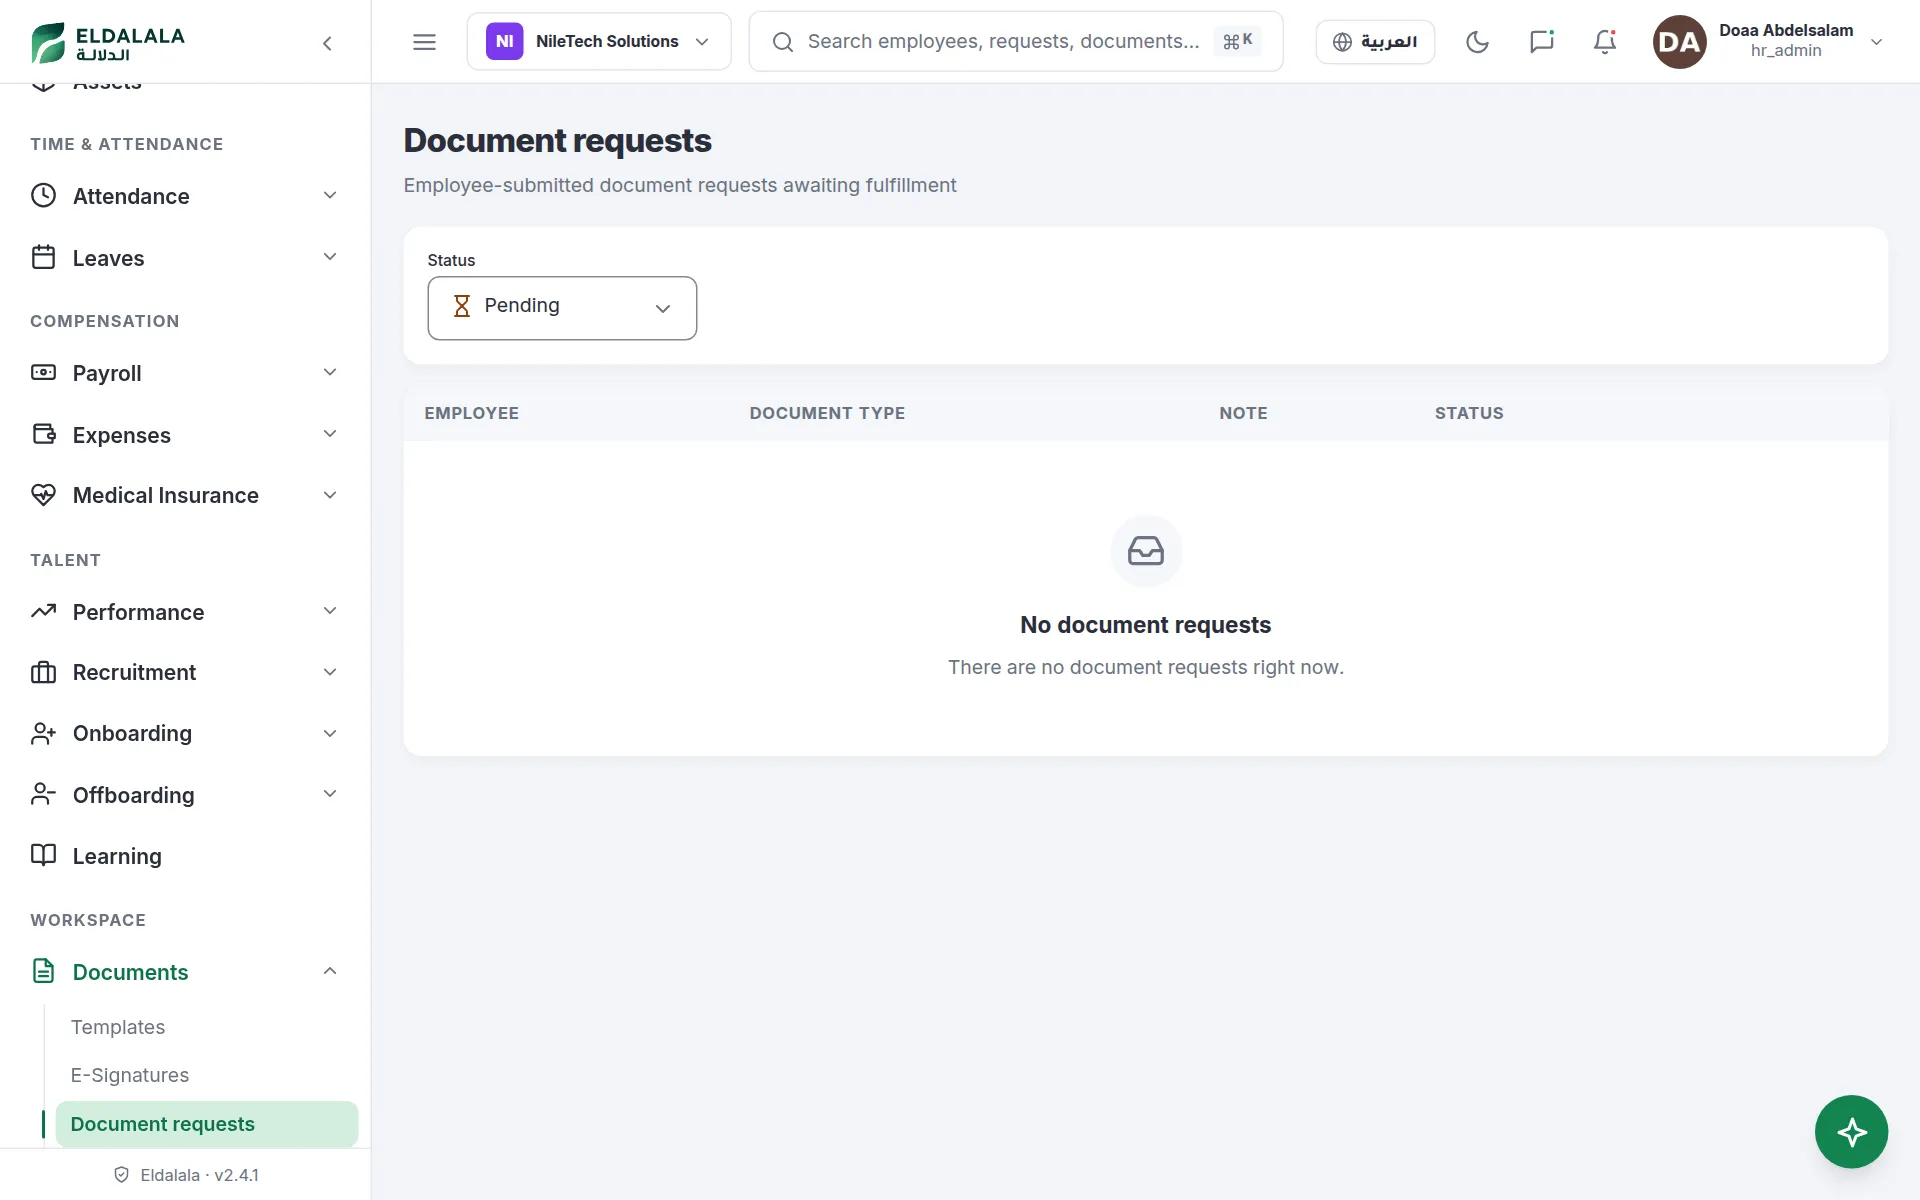Viewport: 1920px width, 1200px height.
Task: Expand the Medical Insurance chevron
Action: pos(330,495)
